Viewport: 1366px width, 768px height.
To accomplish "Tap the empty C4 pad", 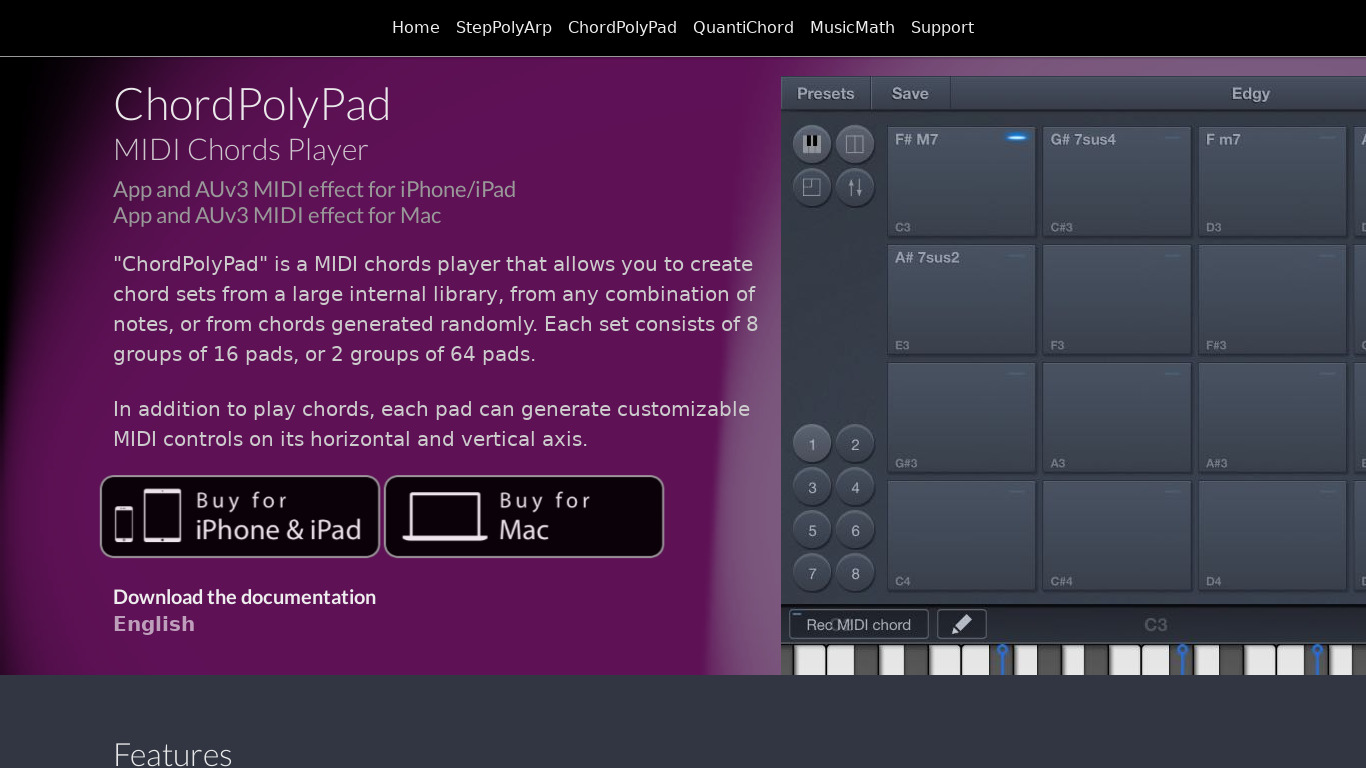I will click(x=961, y=535).
